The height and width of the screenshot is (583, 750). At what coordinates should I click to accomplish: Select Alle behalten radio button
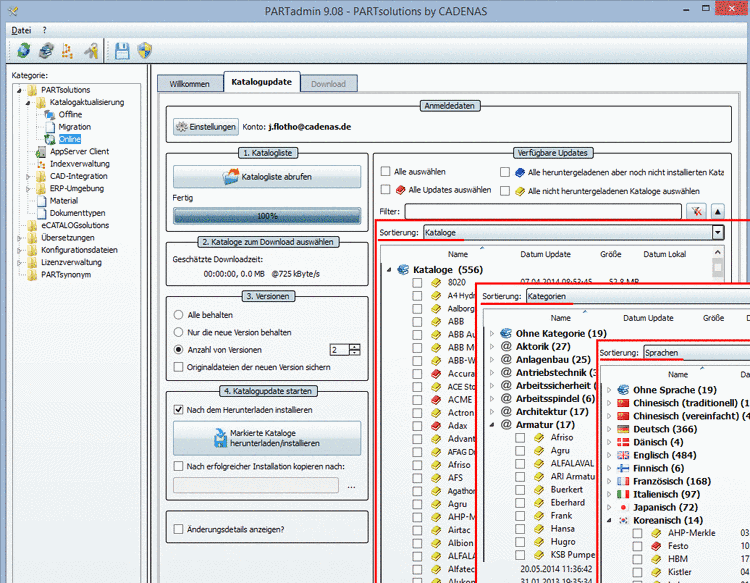[x=178, y=315]
